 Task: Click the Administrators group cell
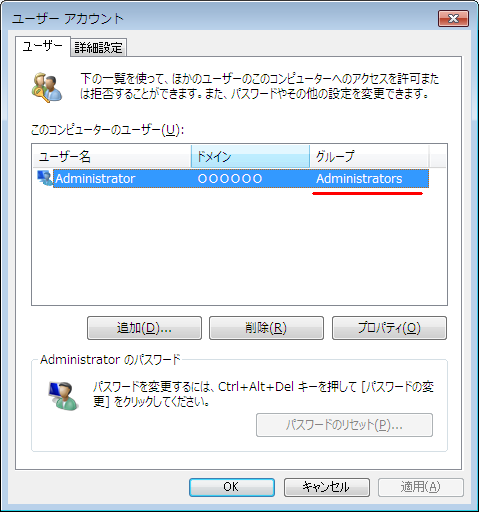[x=359, y=179]
